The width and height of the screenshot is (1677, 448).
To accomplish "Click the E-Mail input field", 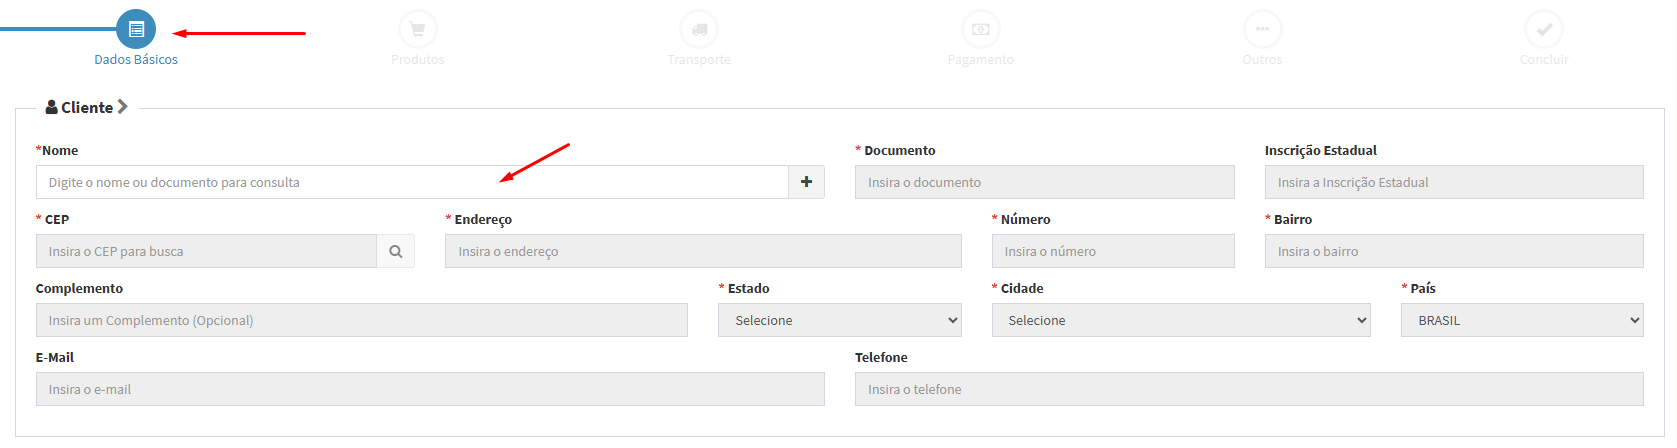I will 430,390.
